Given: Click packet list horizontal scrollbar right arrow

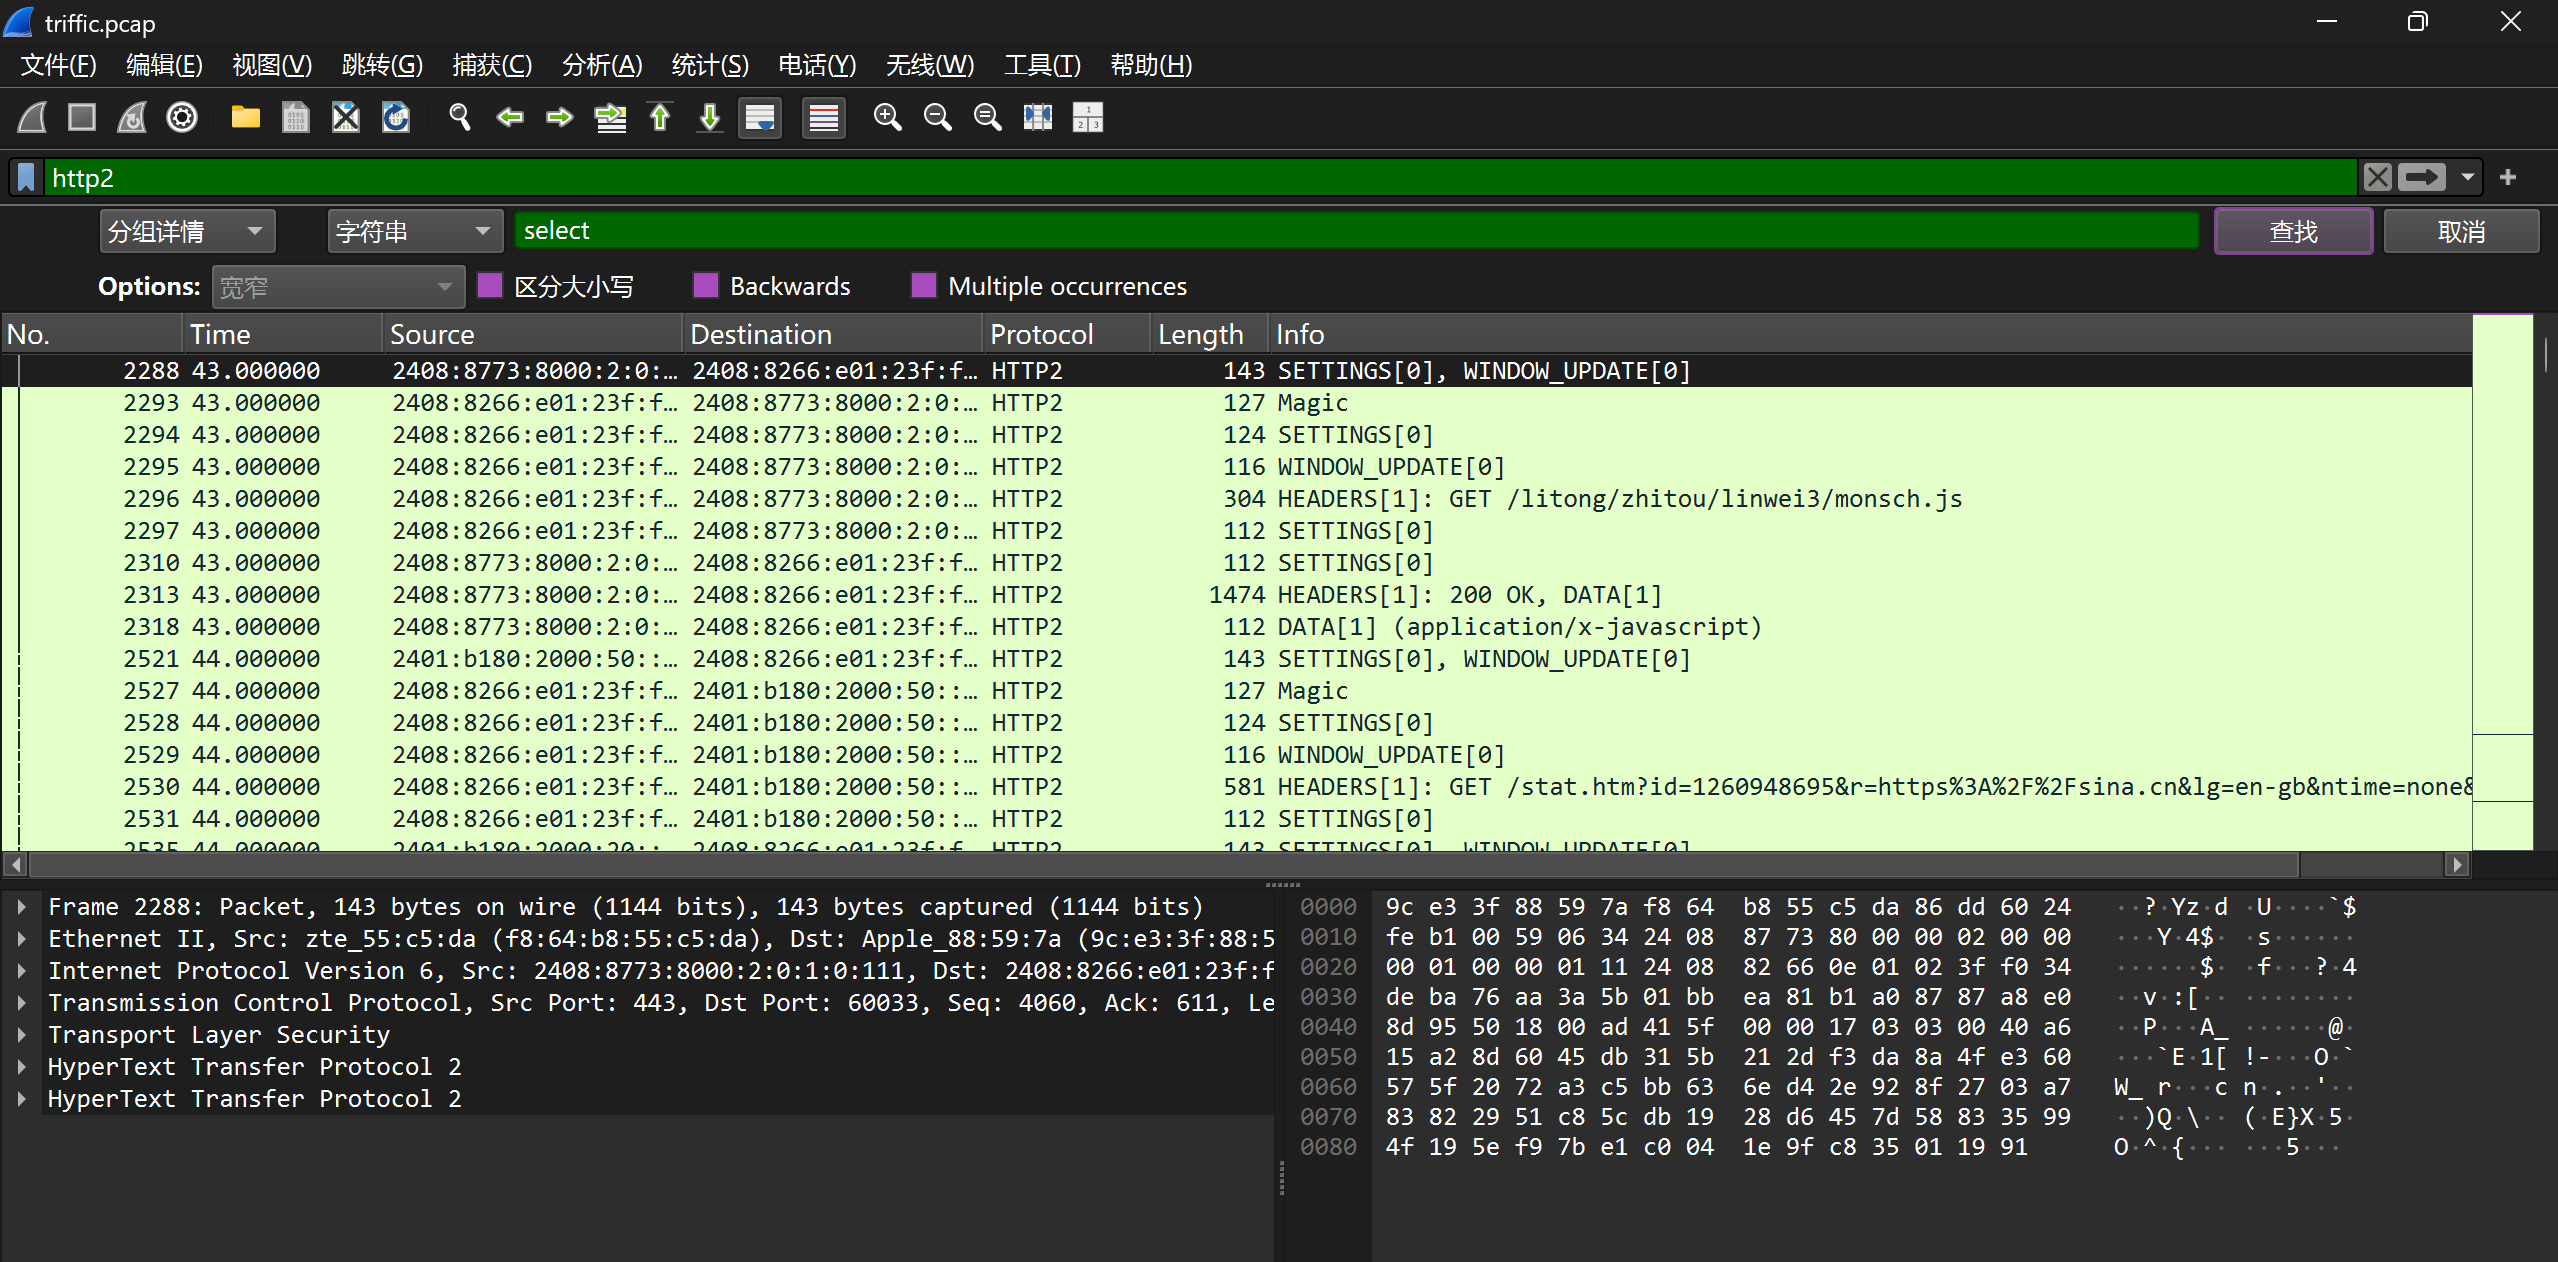Looking at the screenshot, I should click(2458, 864).
